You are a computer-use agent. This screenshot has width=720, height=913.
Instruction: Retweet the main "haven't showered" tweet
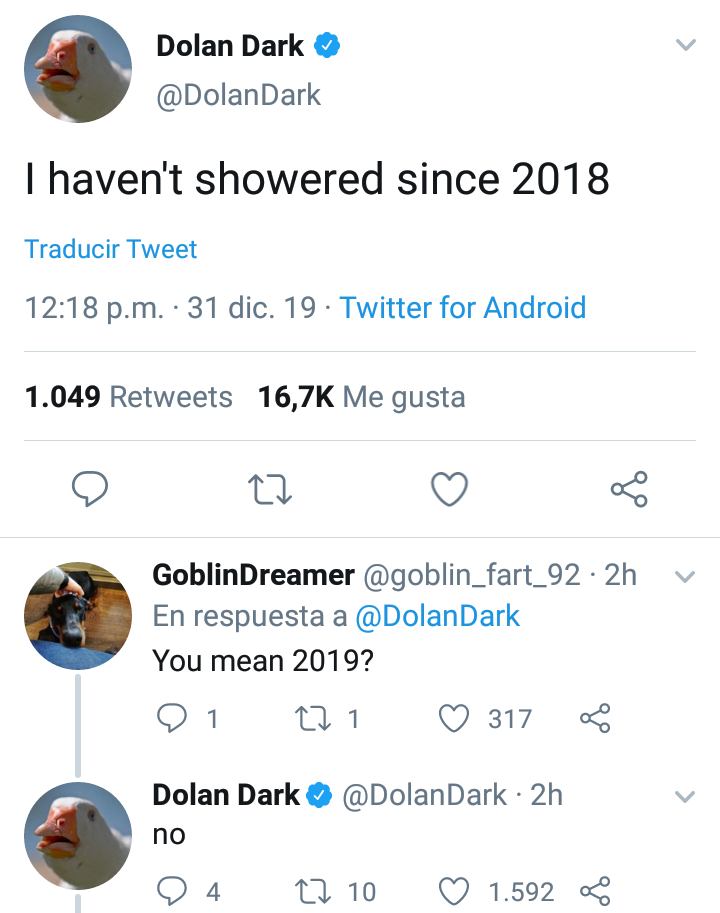(x=269, y=489)
